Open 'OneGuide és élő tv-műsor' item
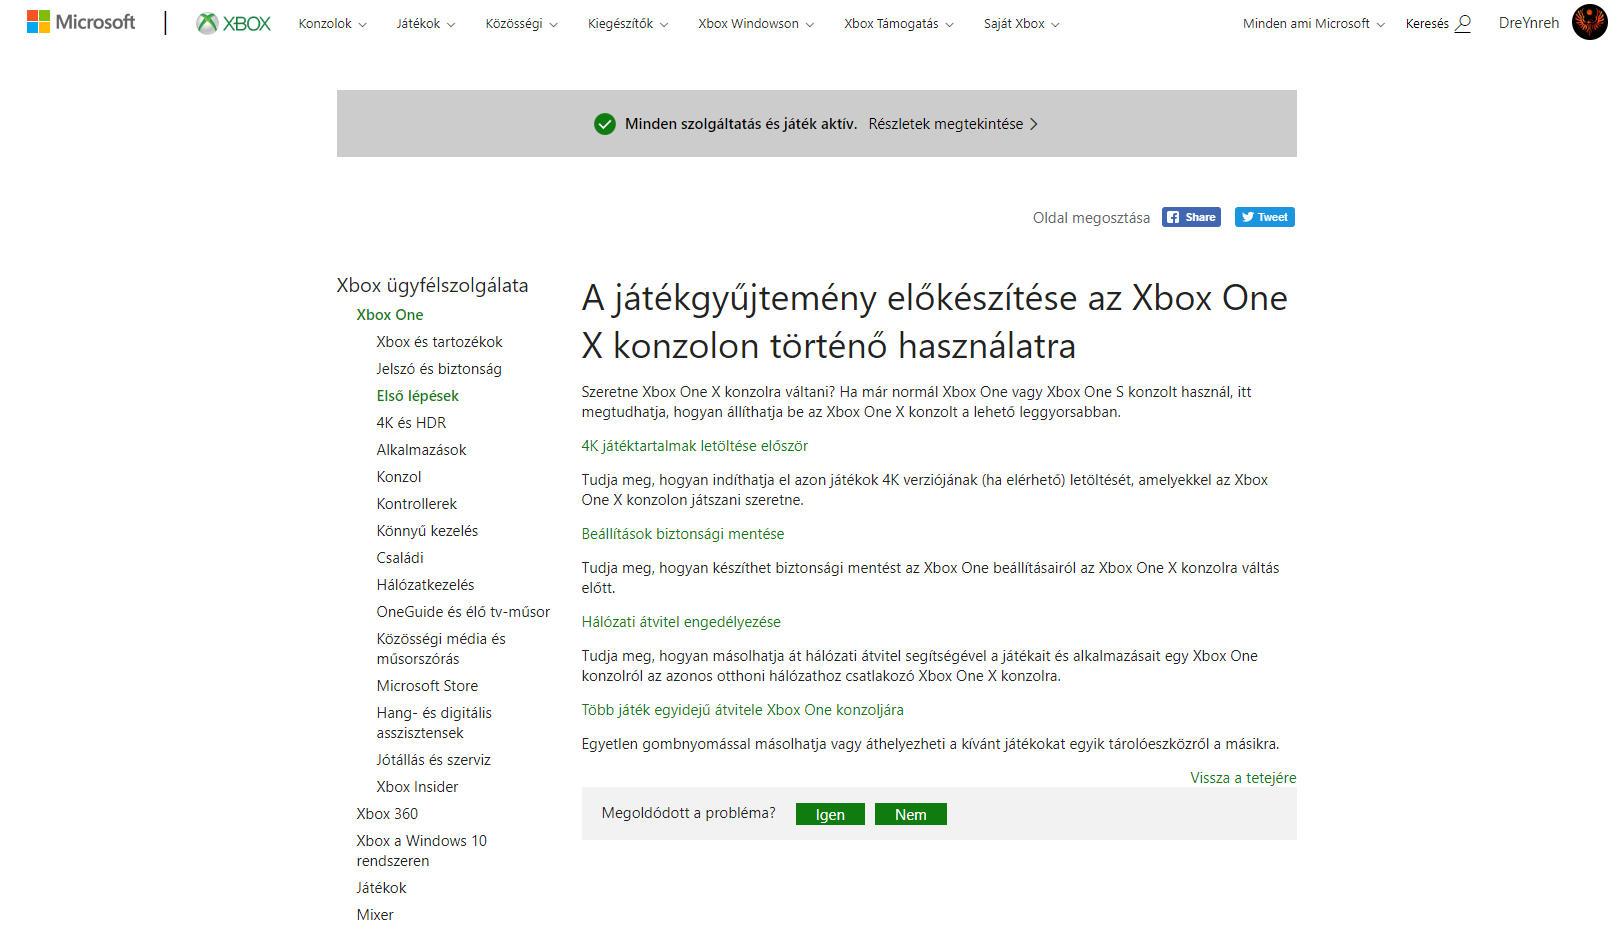This screenshot has width=1620, height=930. pyautogui.click(x=463, y=612)
